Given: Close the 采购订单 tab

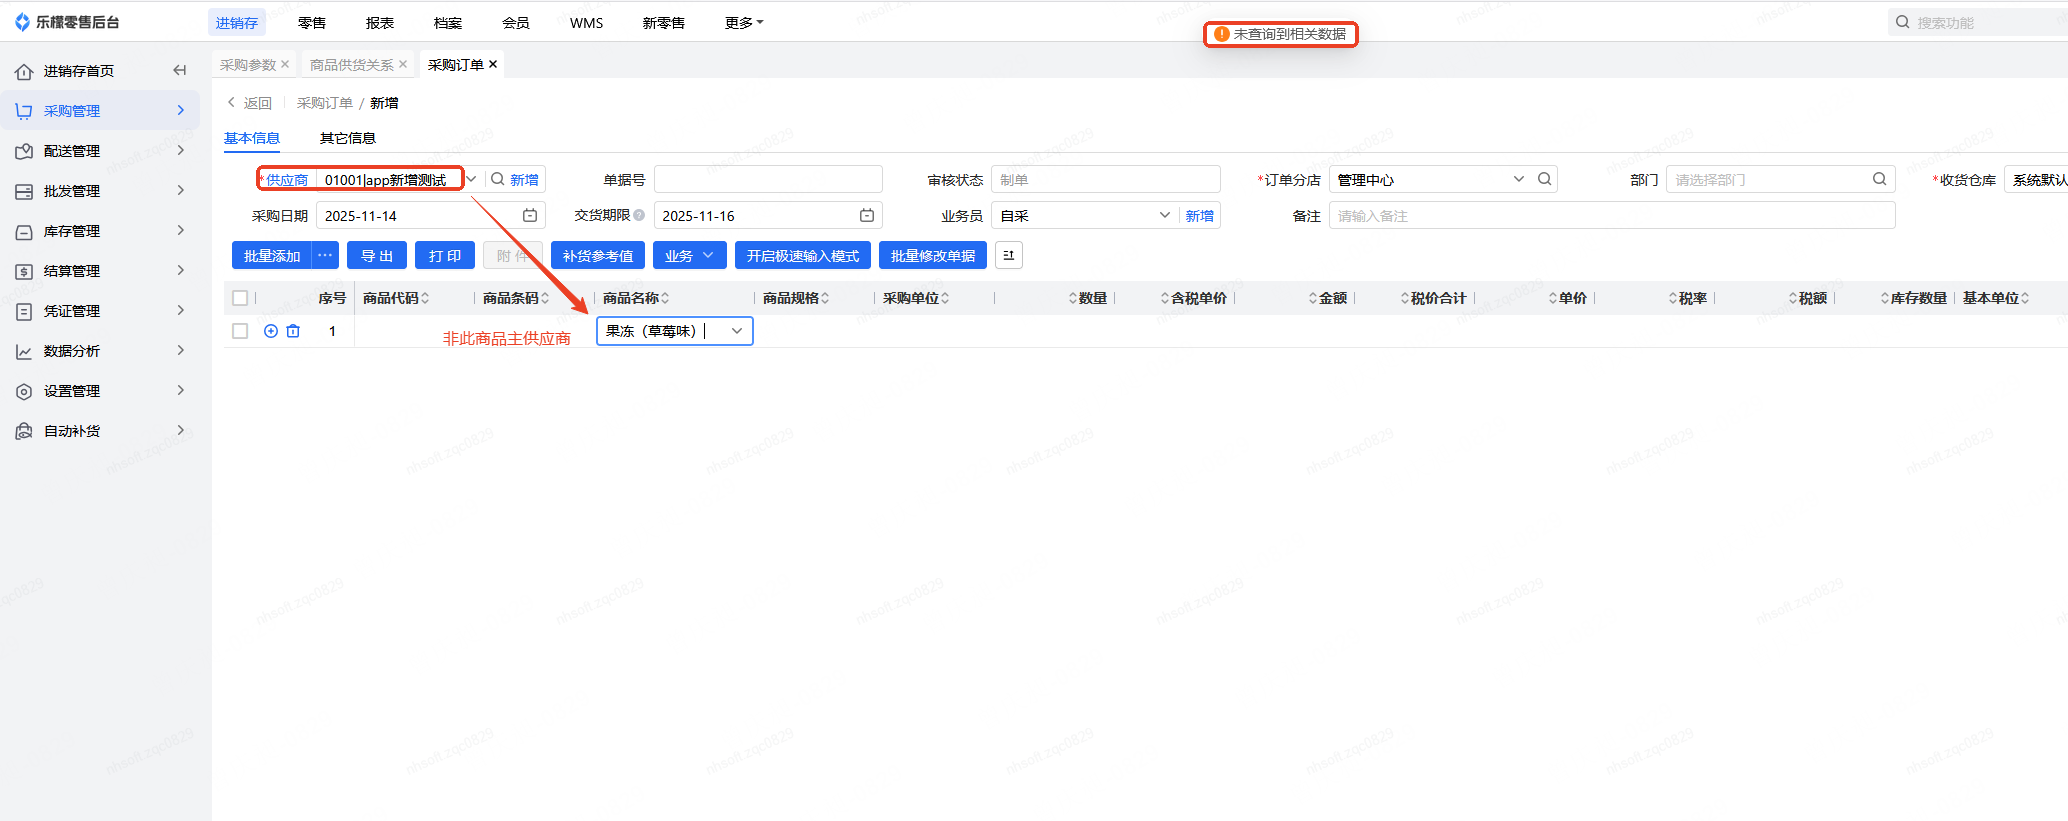Looking at the screenshot, I should click(x=493, y=65).
